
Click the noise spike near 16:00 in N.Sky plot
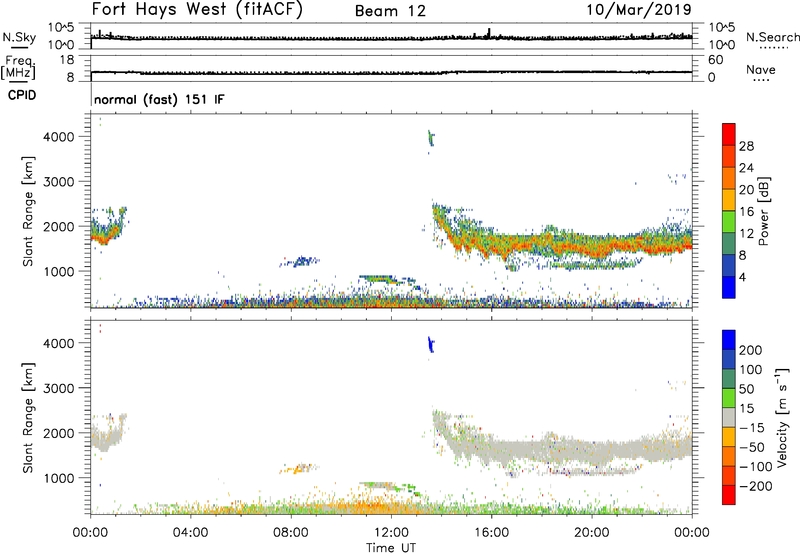coord(489,33)
